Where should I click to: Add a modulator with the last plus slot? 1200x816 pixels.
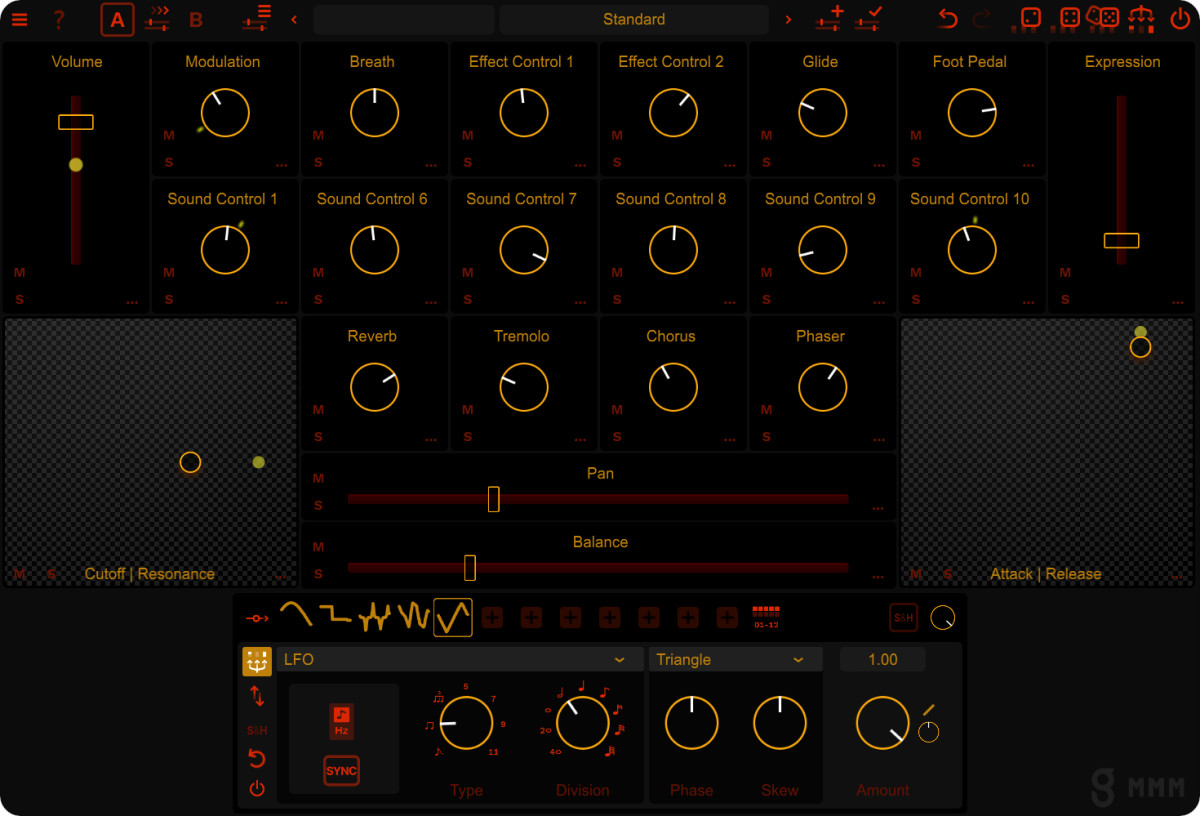[728, 618]
